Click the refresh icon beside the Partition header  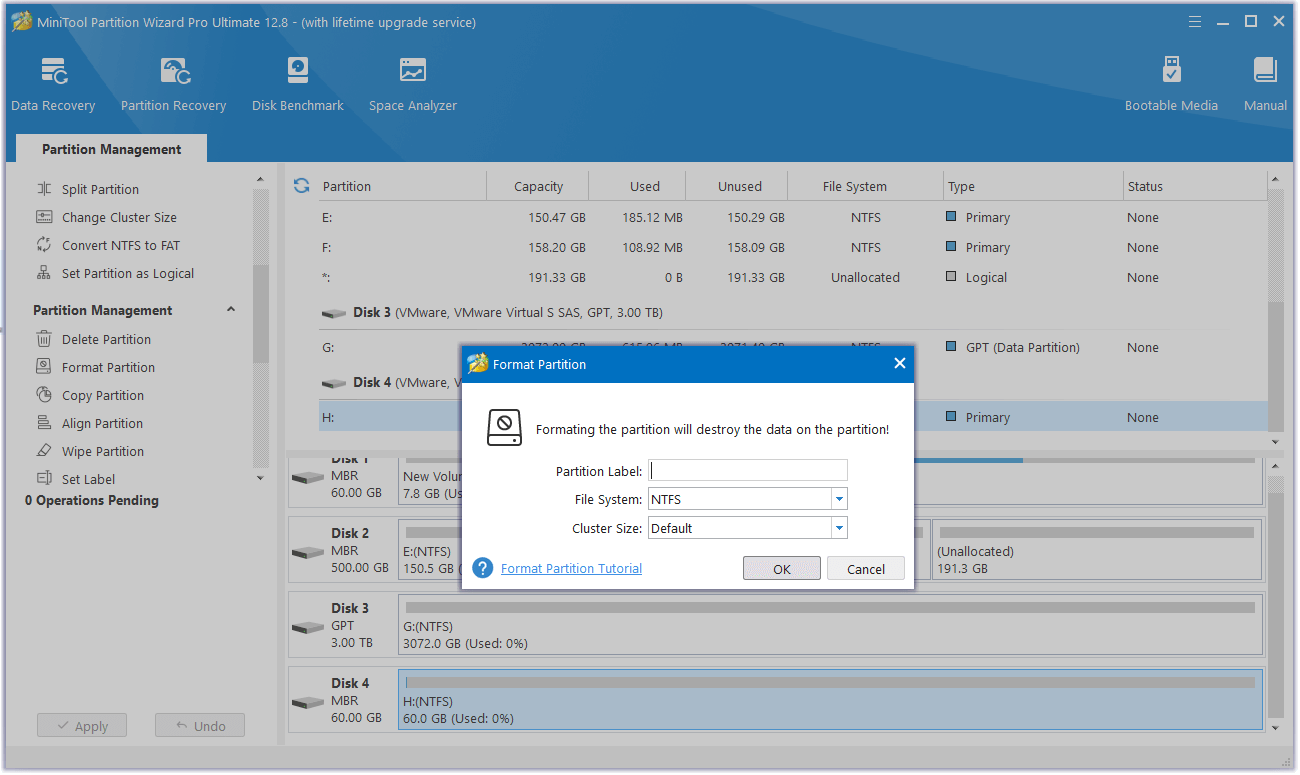pyautogui.click(x=301, y=186)
